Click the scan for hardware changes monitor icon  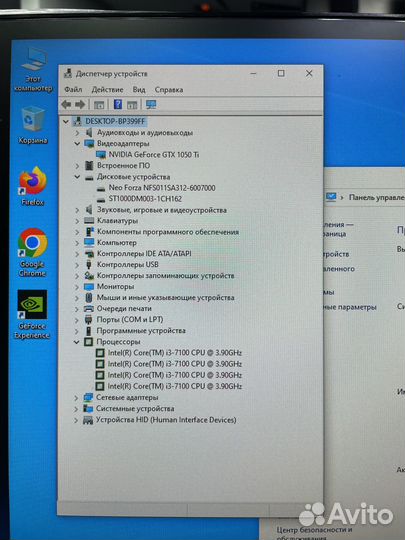coord(151,104)
